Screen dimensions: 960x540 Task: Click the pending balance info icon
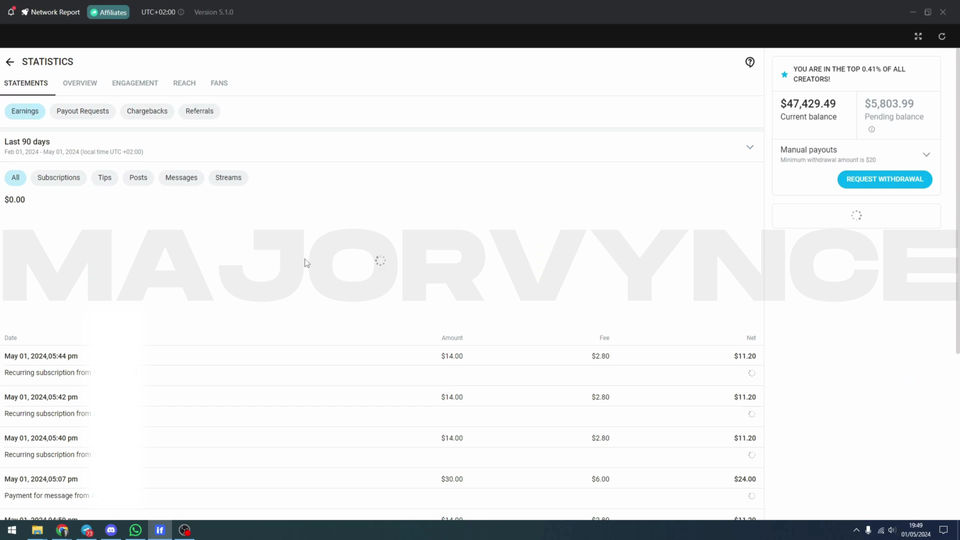(871, 129)
